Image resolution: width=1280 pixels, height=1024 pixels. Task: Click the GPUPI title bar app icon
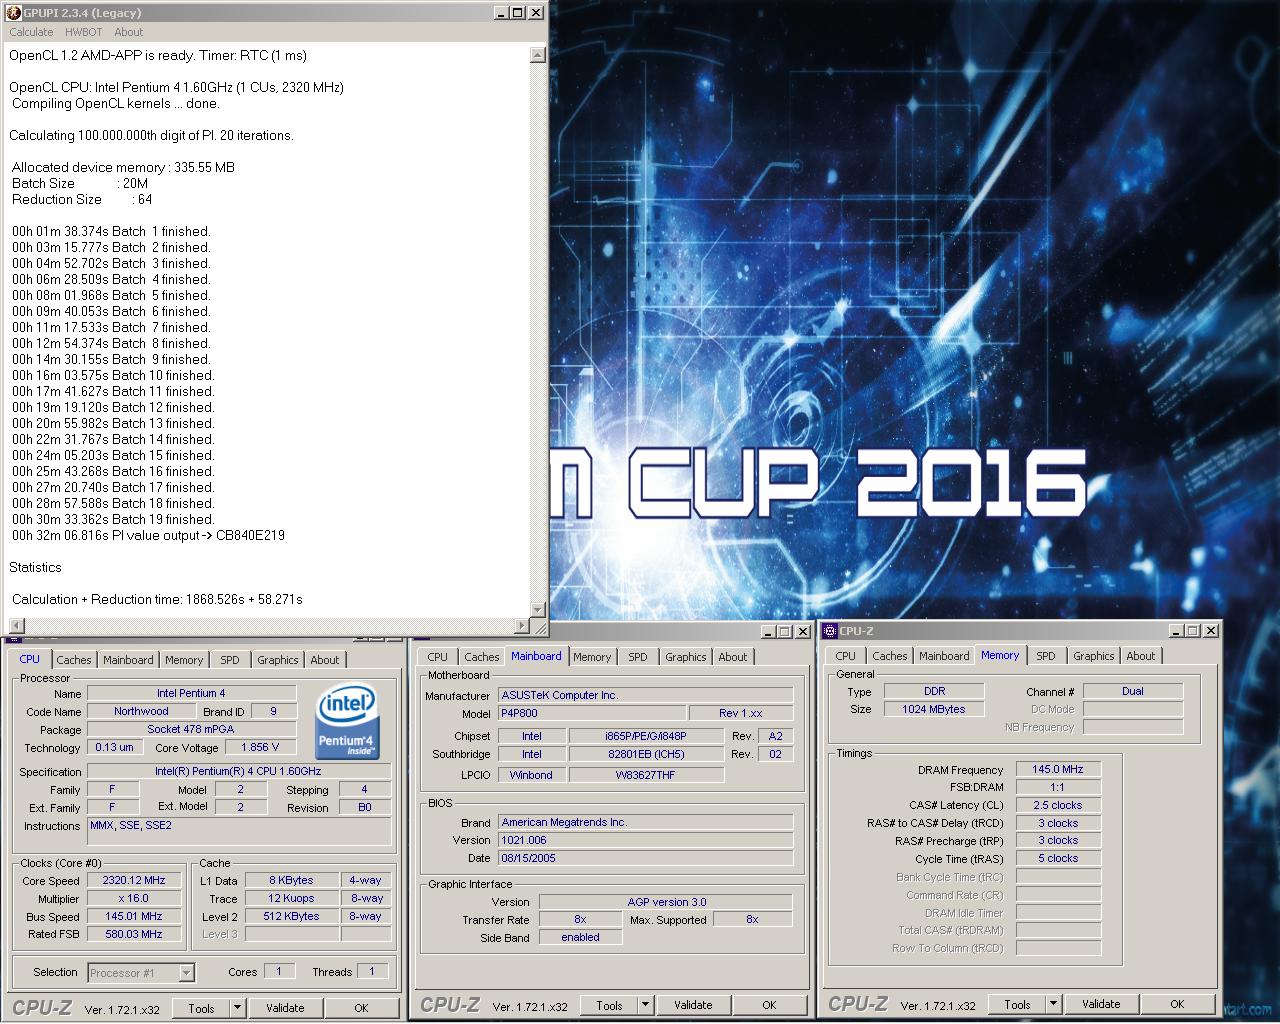pyautogui.click(x=13, y=13)
